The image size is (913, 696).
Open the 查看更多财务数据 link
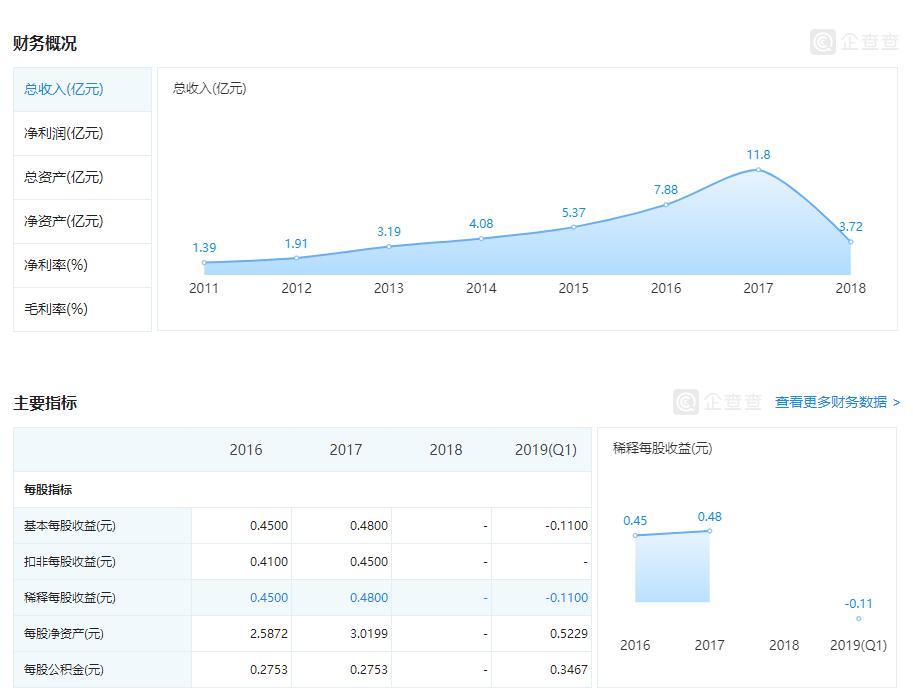click(831, 404)
